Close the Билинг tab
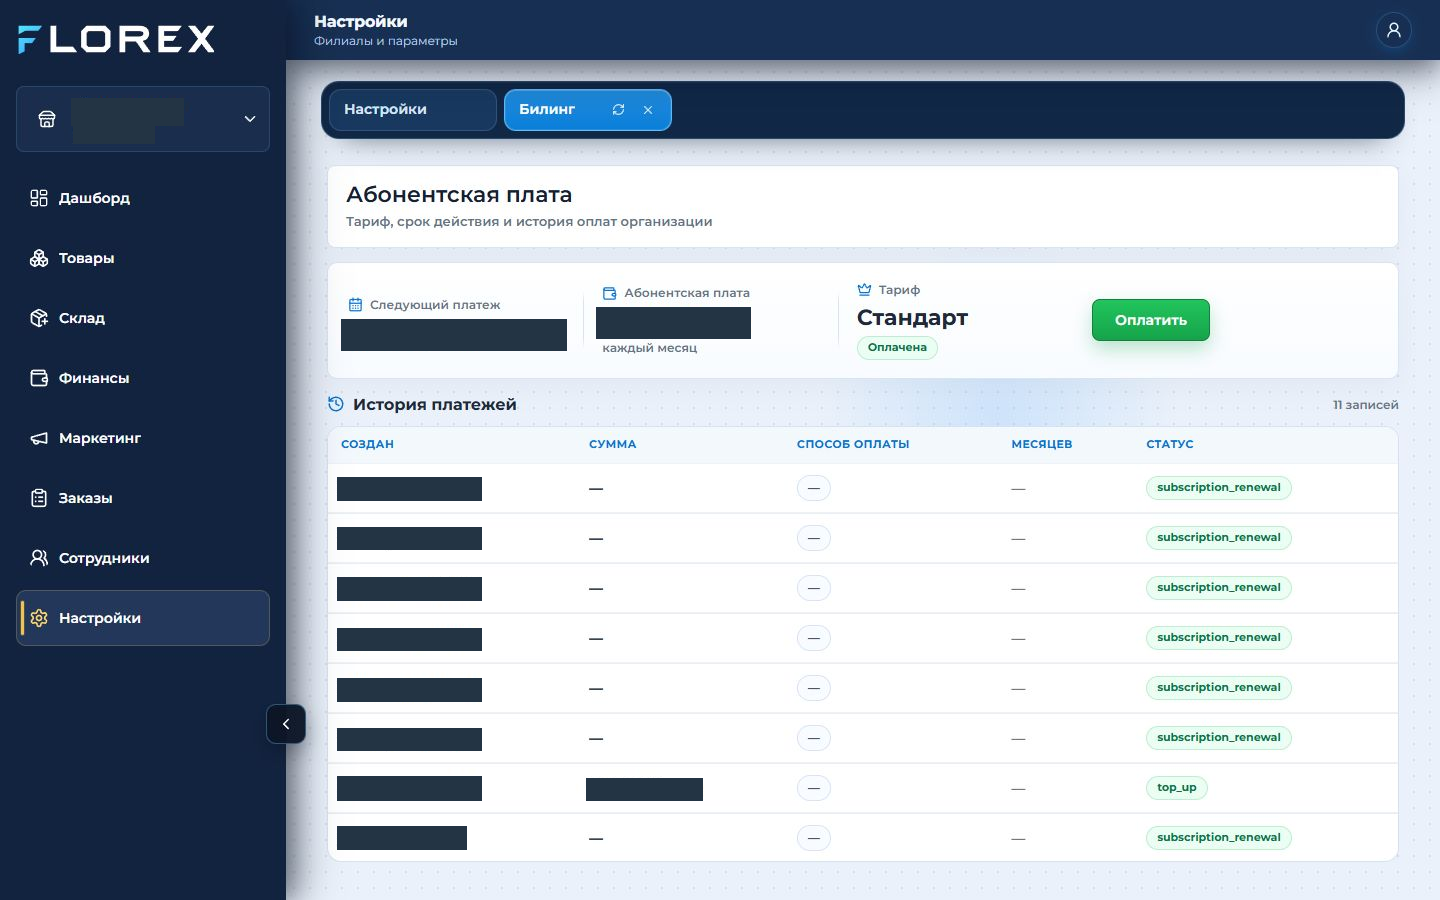This screenshot has height=900, width=1440. (648, 110)
